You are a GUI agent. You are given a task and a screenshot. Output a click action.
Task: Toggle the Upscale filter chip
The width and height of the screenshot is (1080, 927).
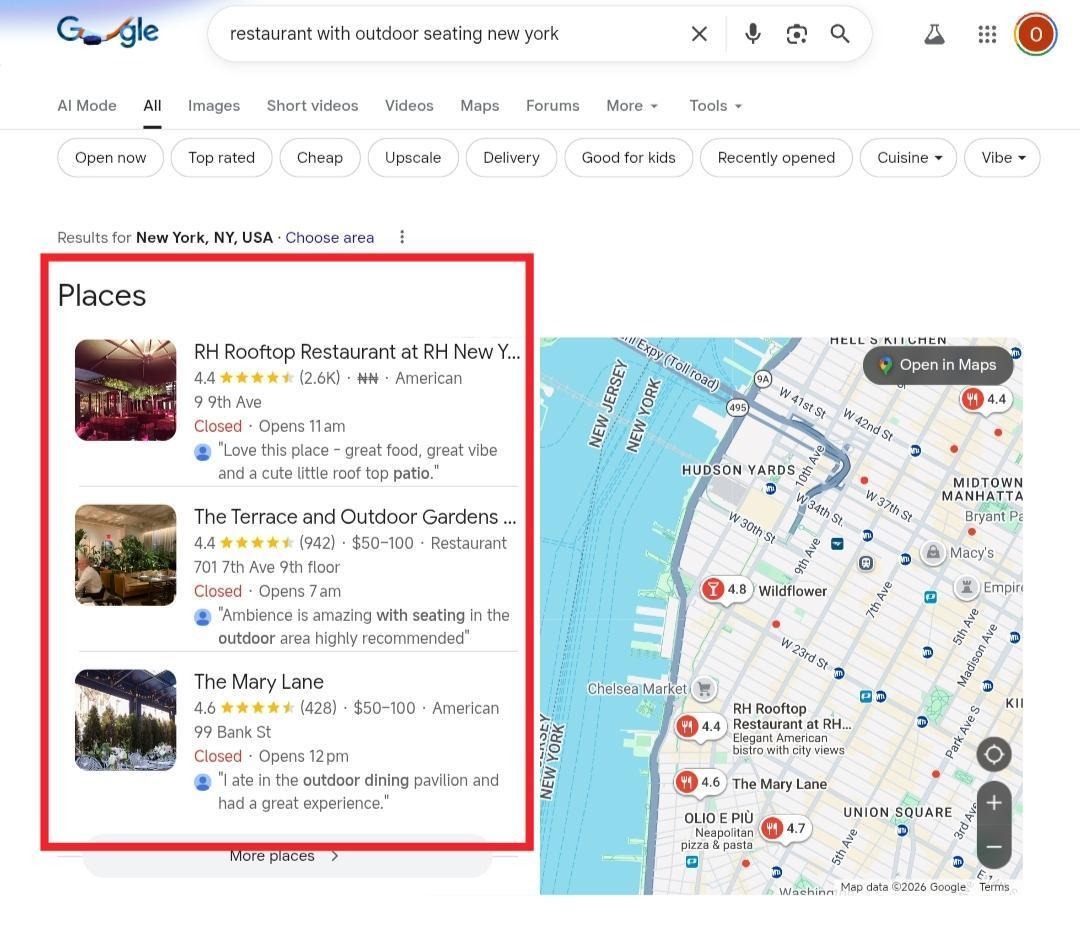click(413, 158)
